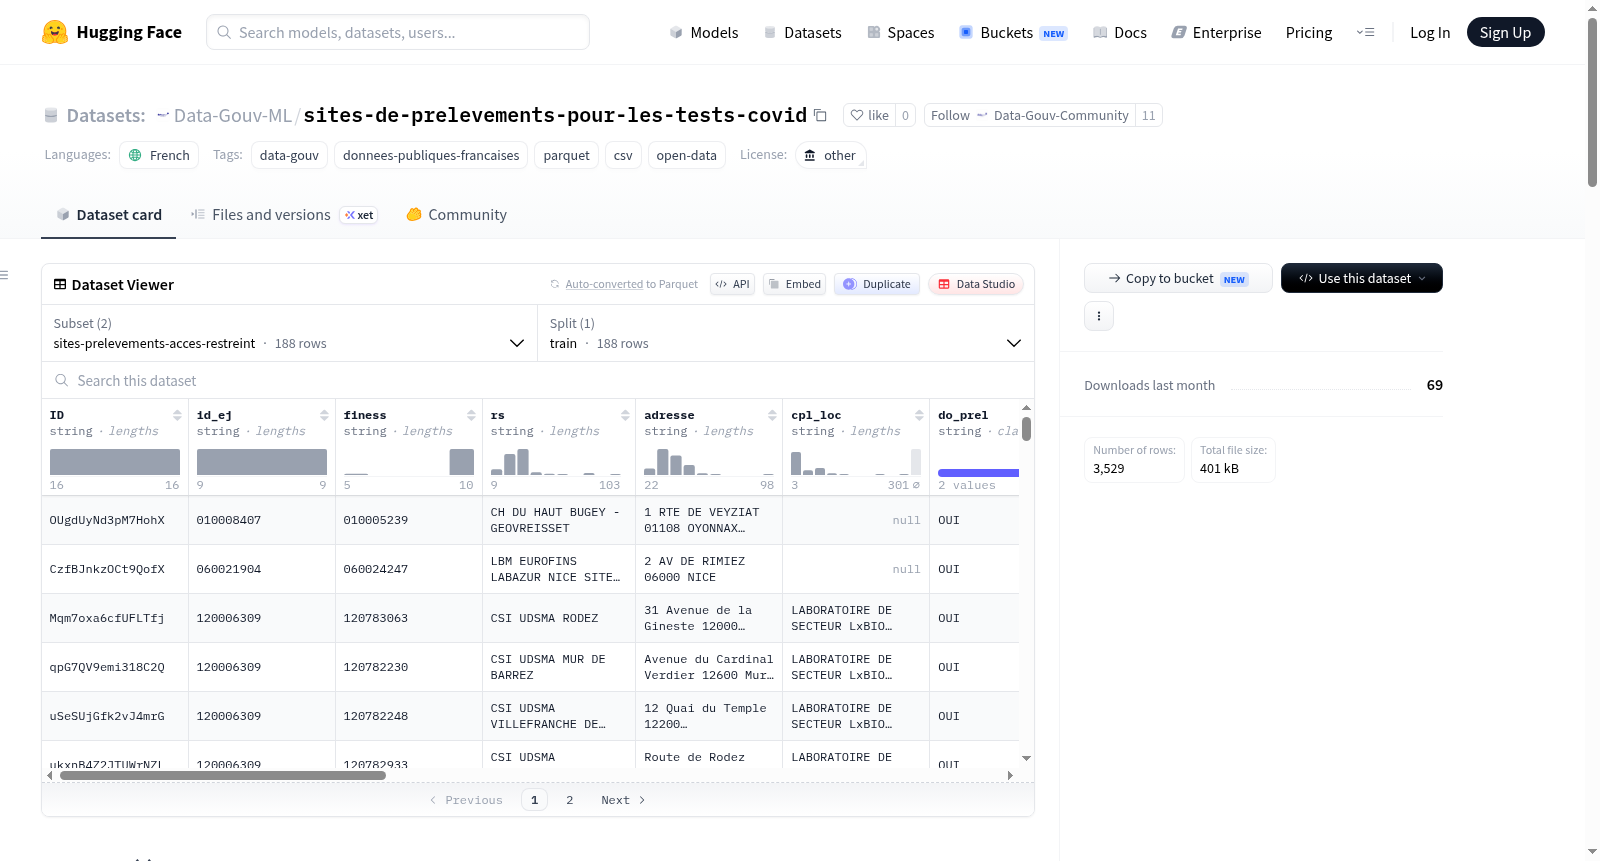Click the page's vertical scrollbar

(1592, 100)
